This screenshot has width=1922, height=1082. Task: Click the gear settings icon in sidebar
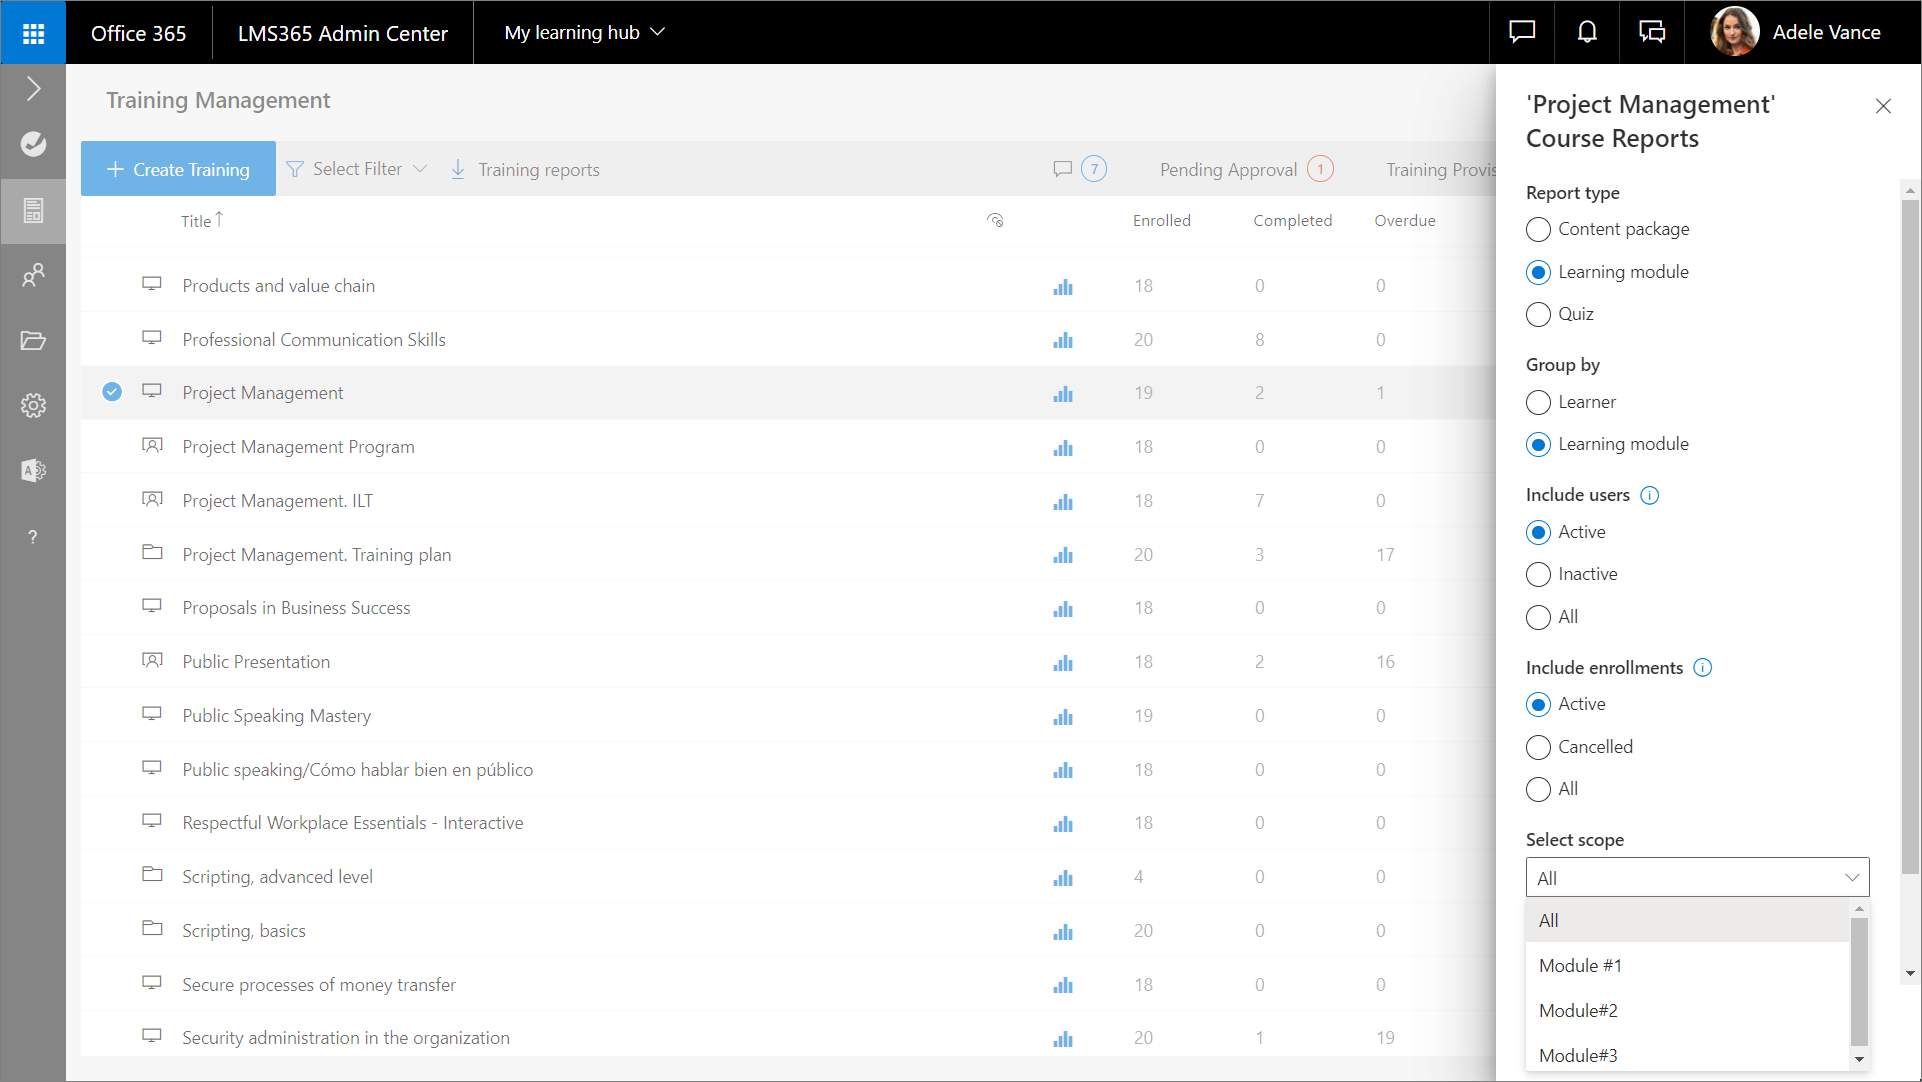[33, 406]
